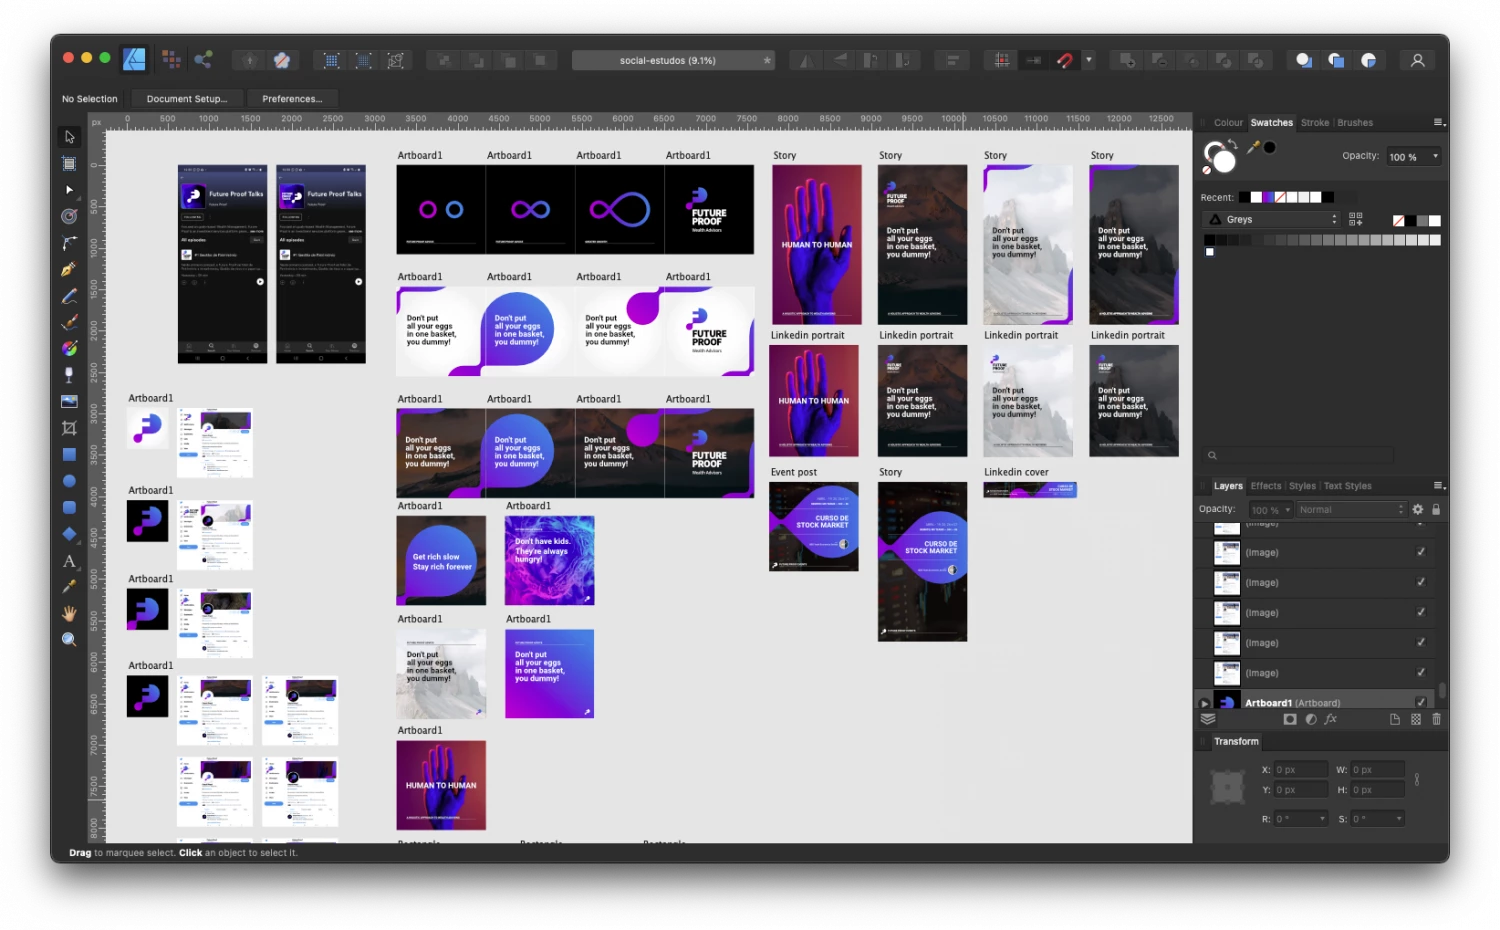Select the Pen tool in the toolbox
The width and height of the screenshot is (1500, 930).
(69, 269)
